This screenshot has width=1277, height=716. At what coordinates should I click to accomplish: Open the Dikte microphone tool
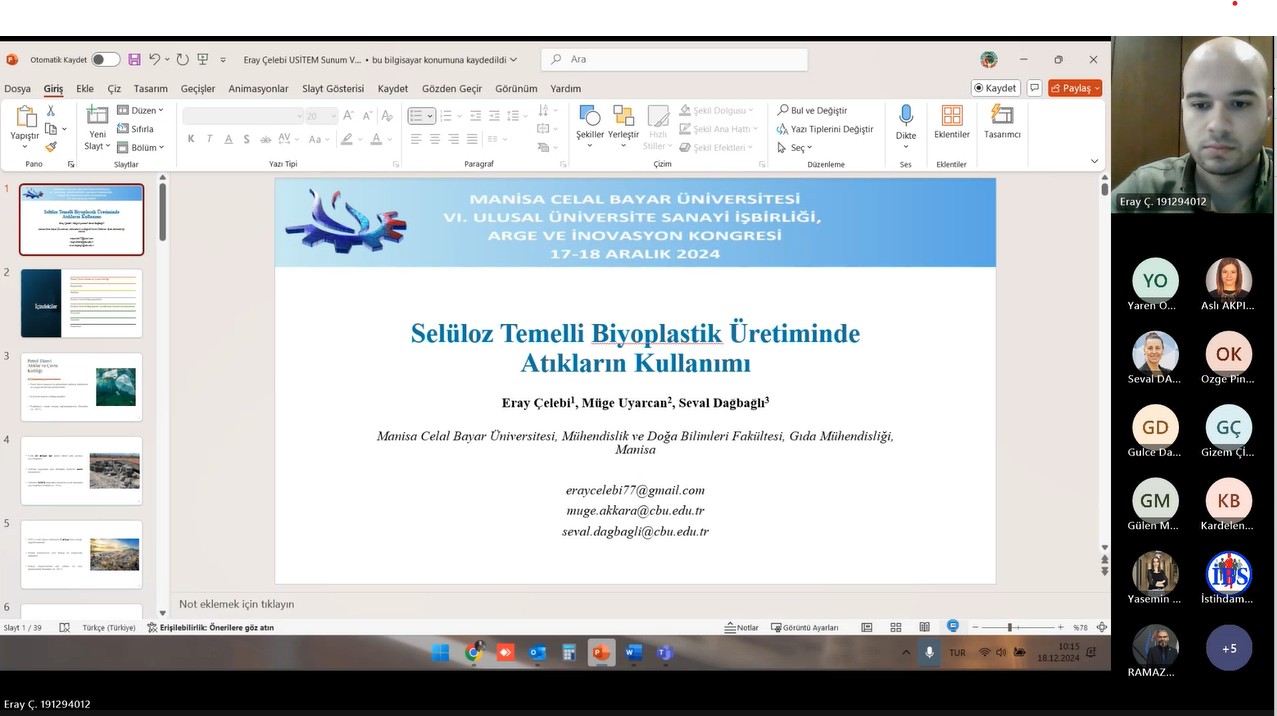point(905,122)
